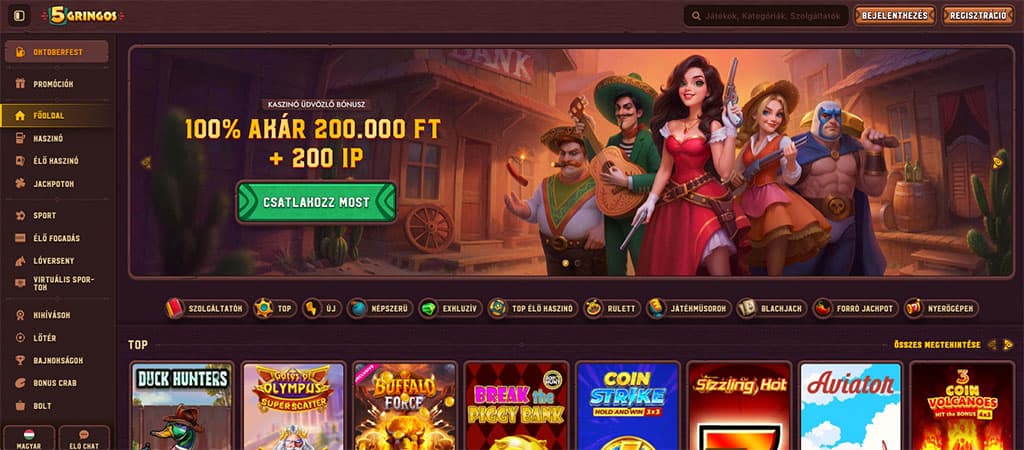Open the Magyar language selector
1024x450 pixels.
click(x=29, y=439)
